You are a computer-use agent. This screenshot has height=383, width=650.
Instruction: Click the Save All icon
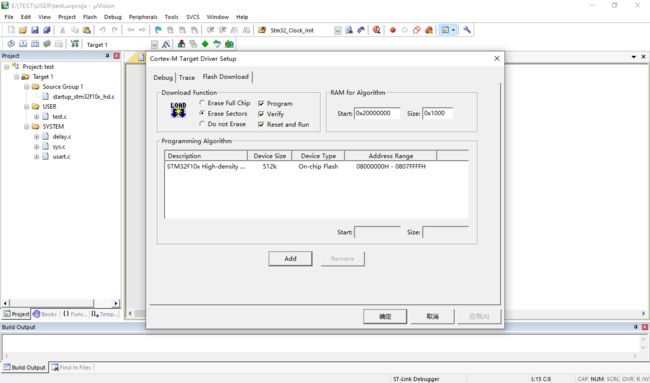pyautogui.click(x=47, y=30)
